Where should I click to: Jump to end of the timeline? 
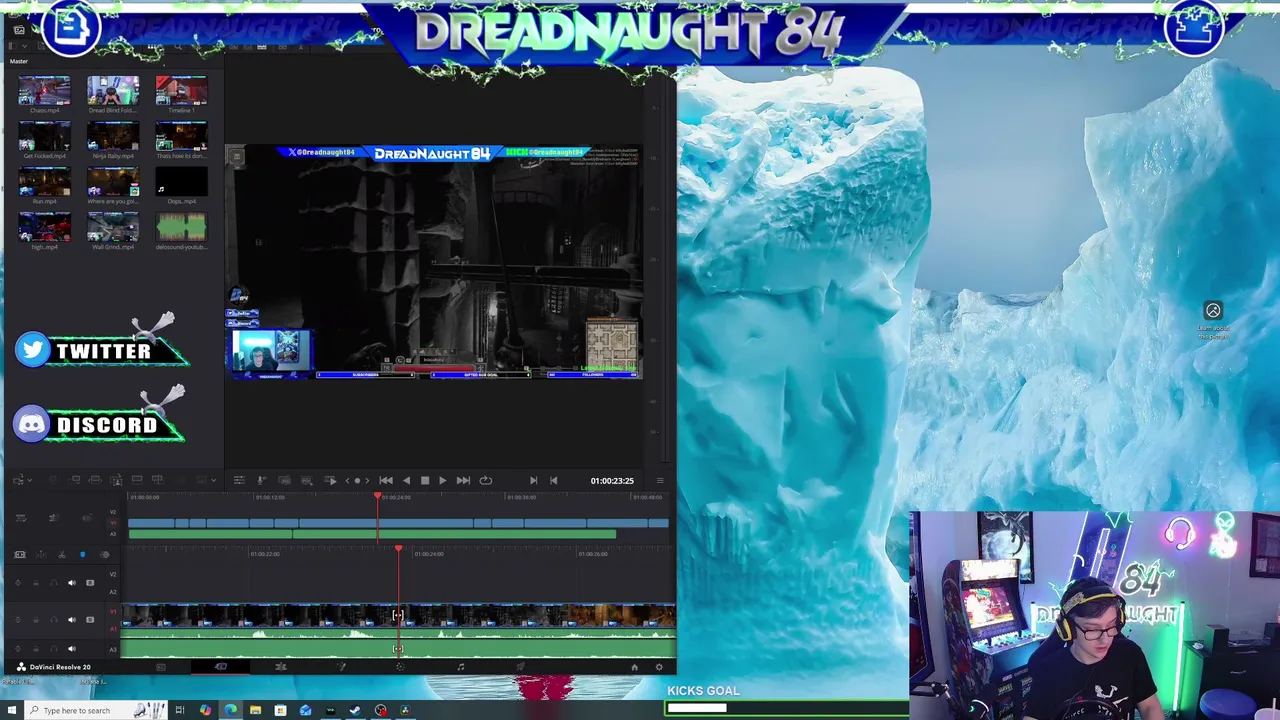463,480
